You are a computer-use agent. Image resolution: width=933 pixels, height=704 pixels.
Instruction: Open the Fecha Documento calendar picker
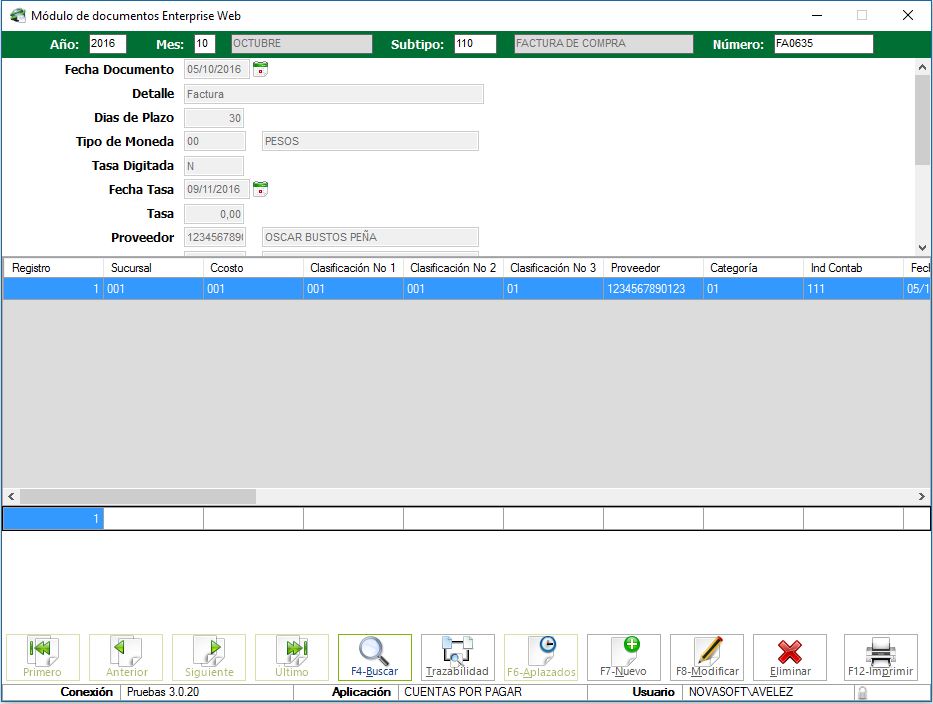(260, 70)
